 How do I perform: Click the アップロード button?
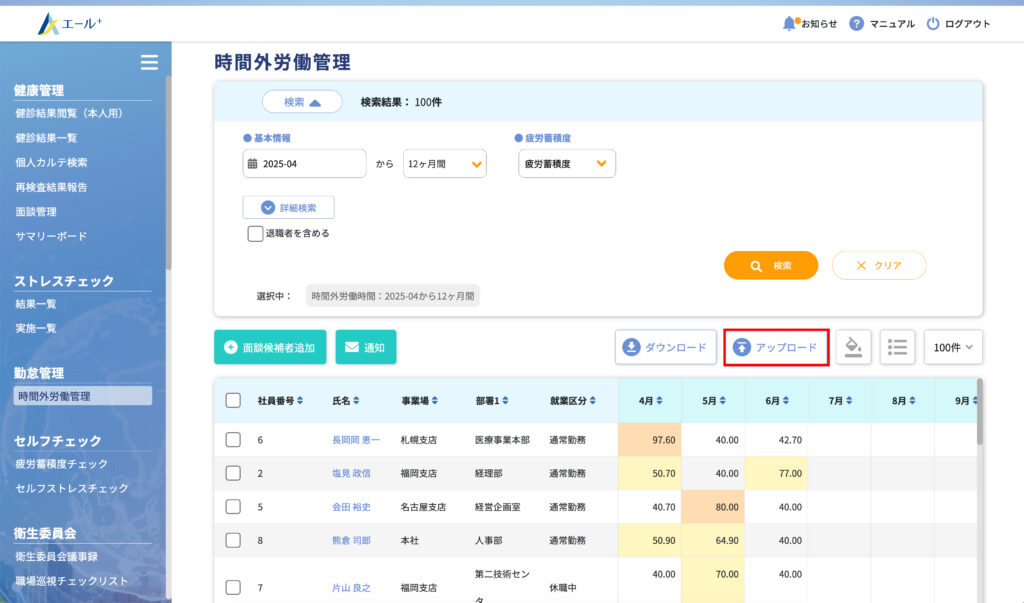(776, 347)
